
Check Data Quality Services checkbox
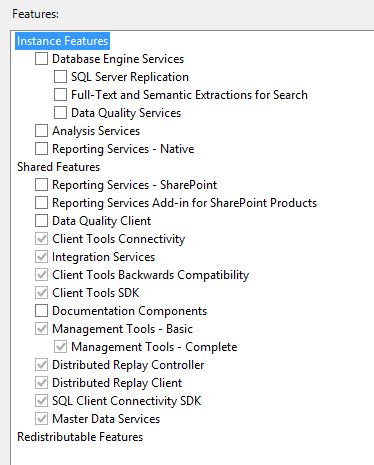(x=60, y=113)
